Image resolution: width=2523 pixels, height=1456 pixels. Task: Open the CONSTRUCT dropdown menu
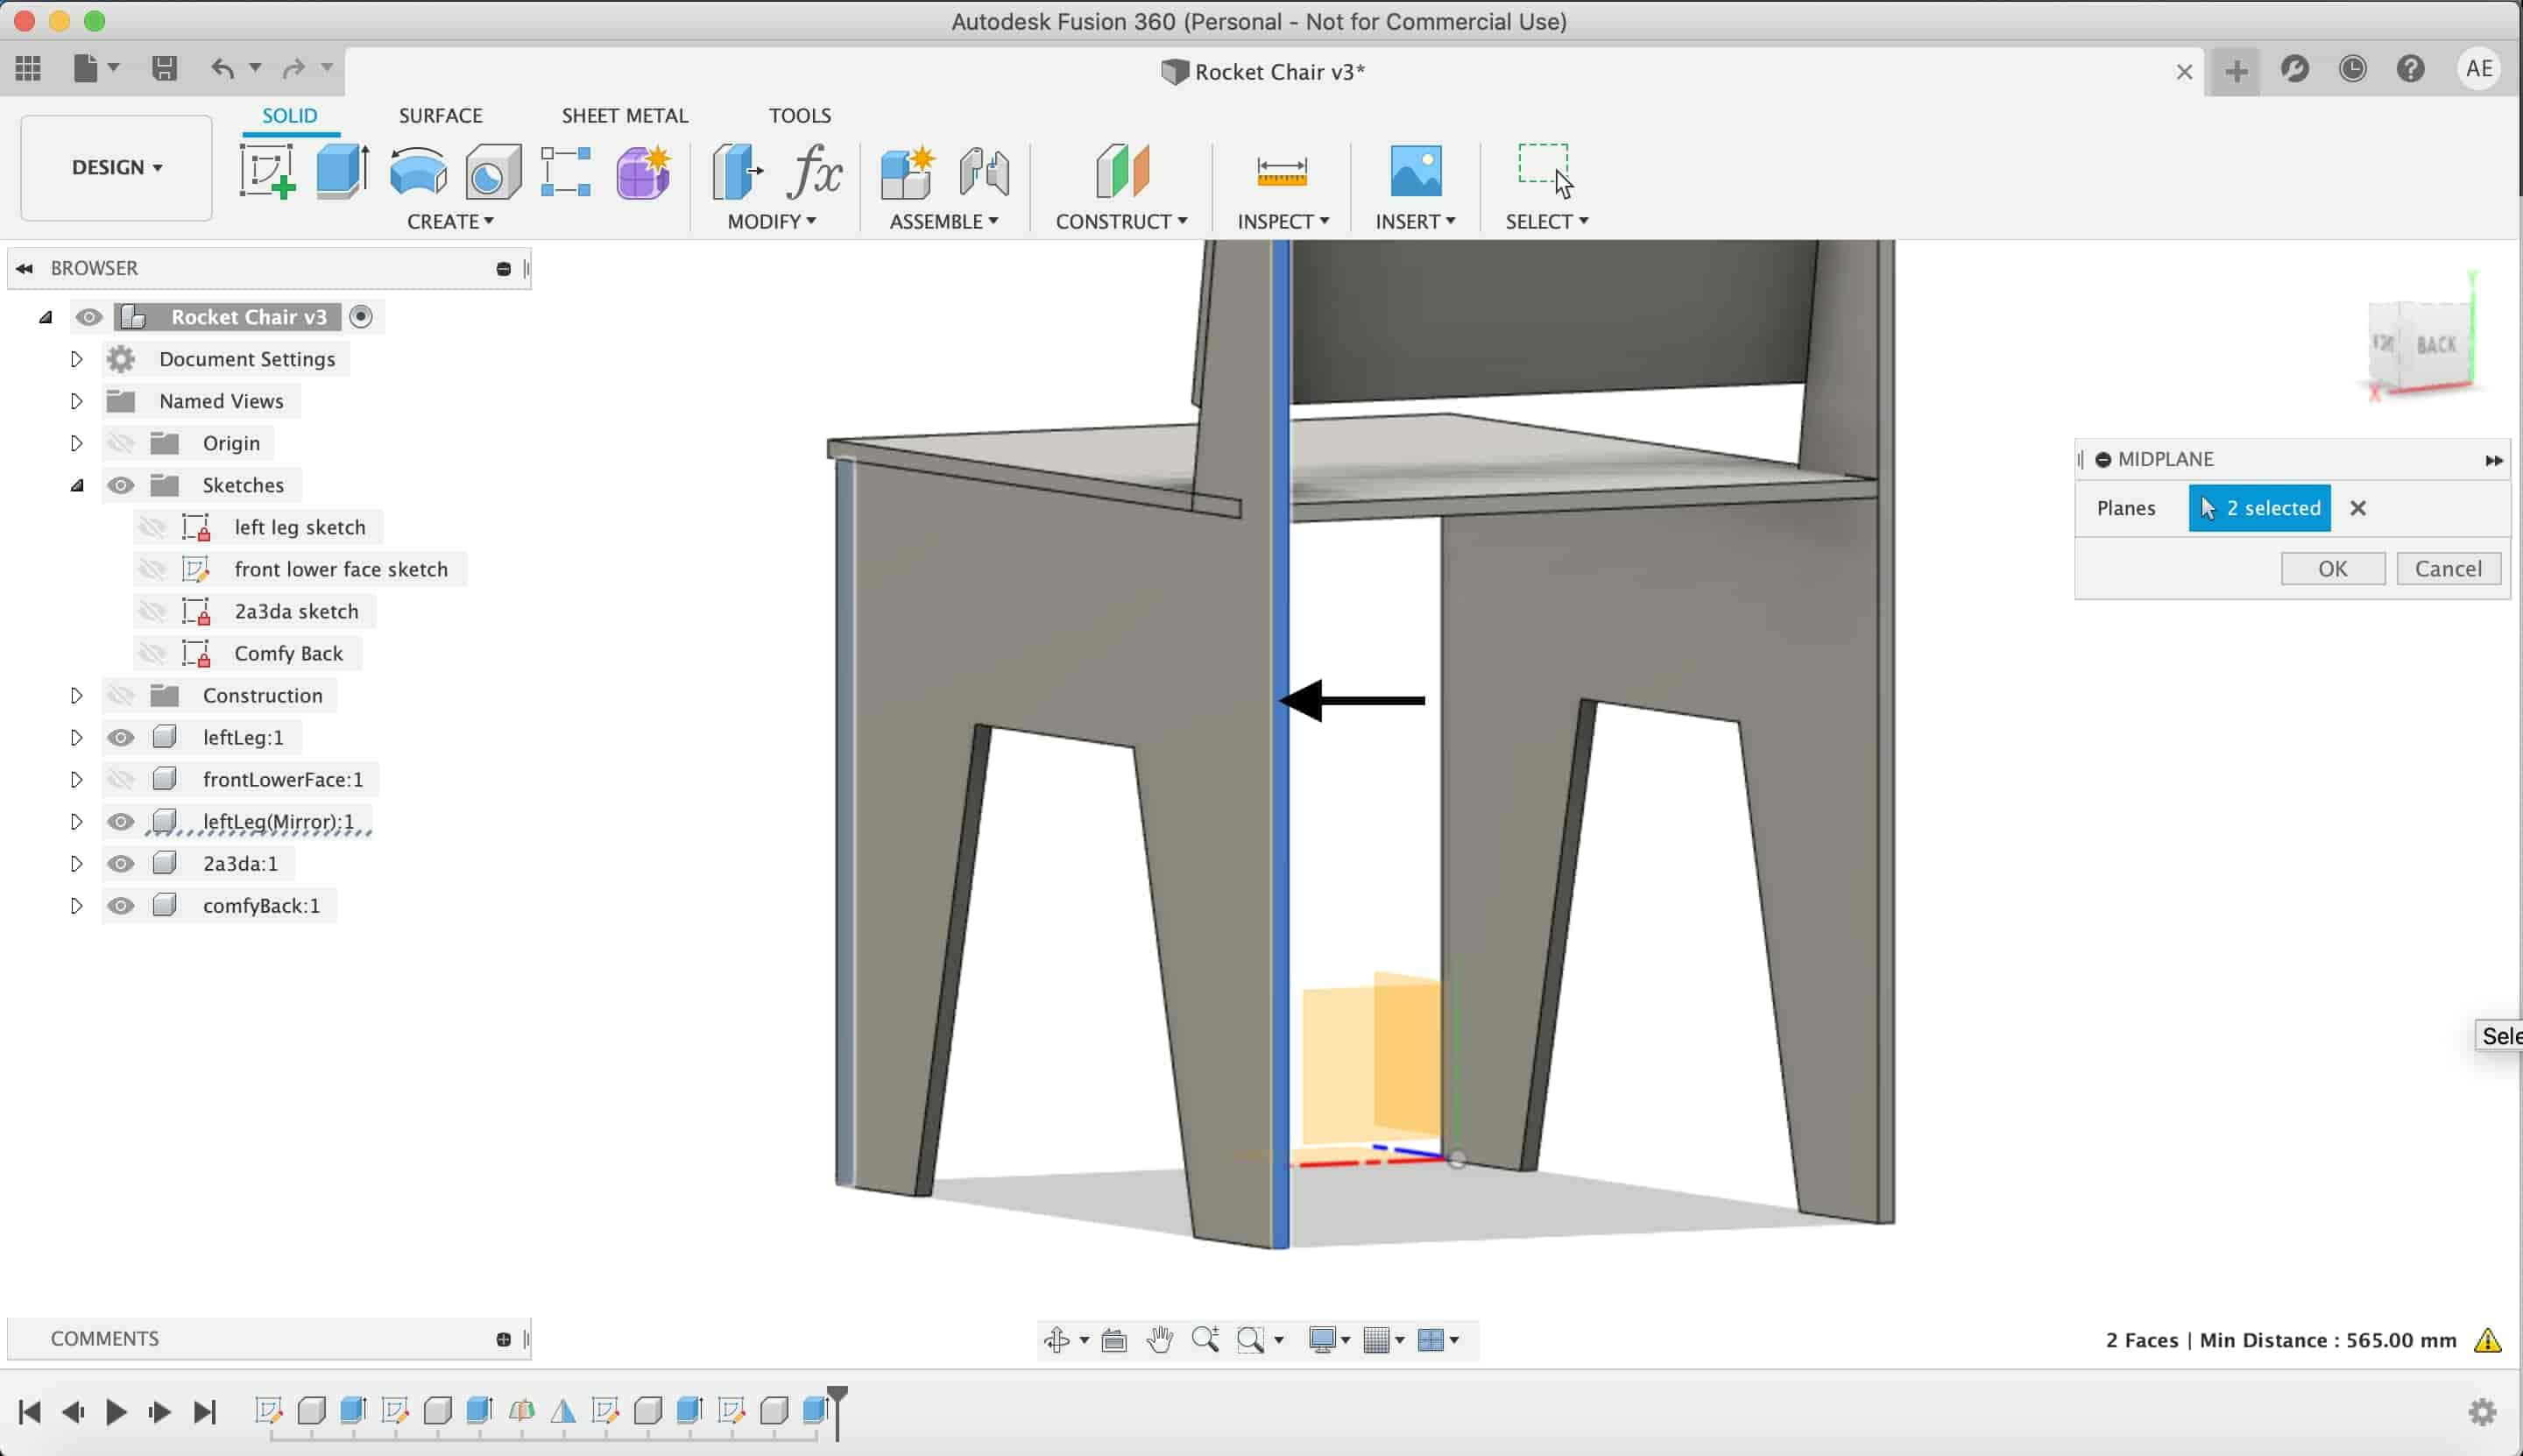point(1121,221)
